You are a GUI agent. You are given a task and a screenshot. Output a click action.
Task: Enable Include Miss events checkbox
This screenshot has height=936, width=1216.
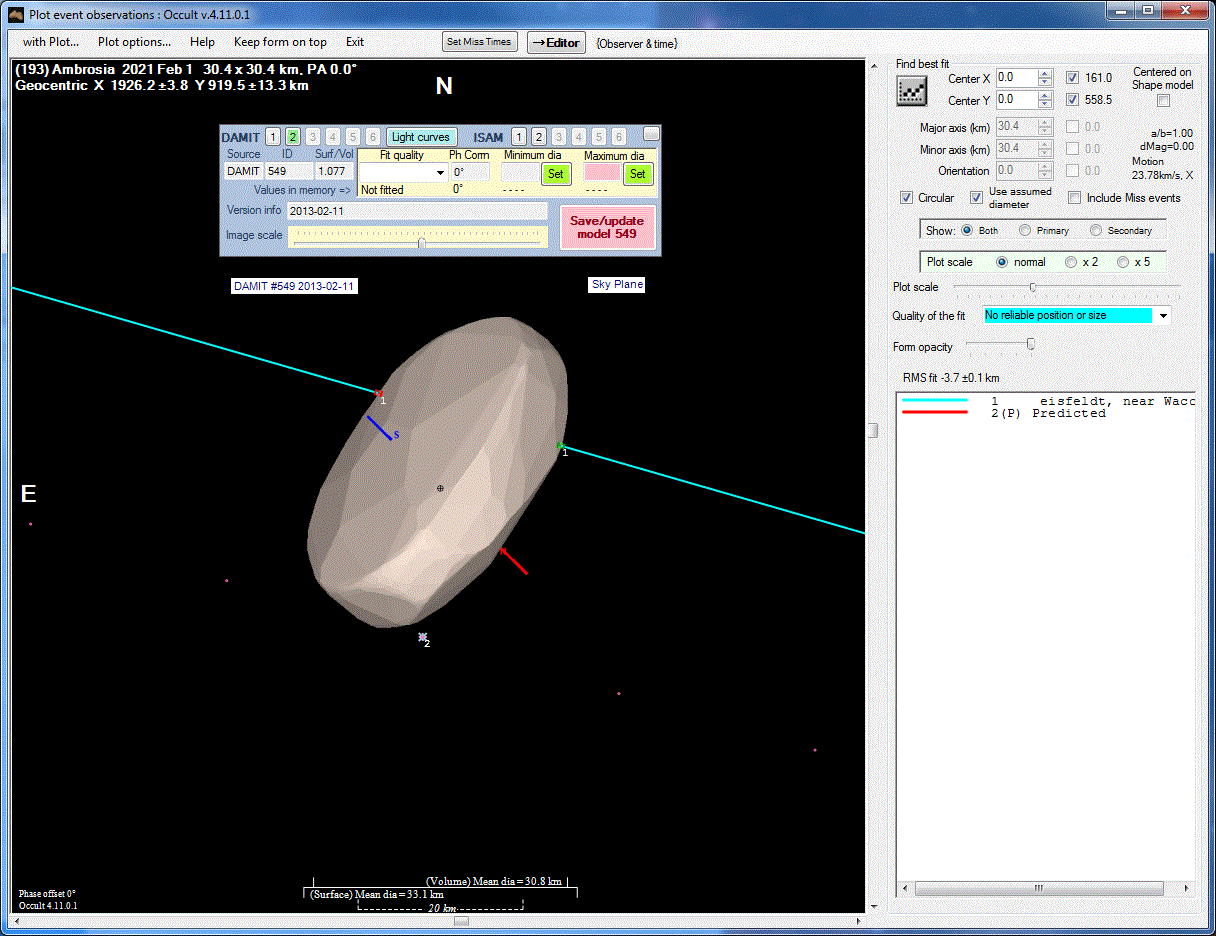coord(1075,198)
